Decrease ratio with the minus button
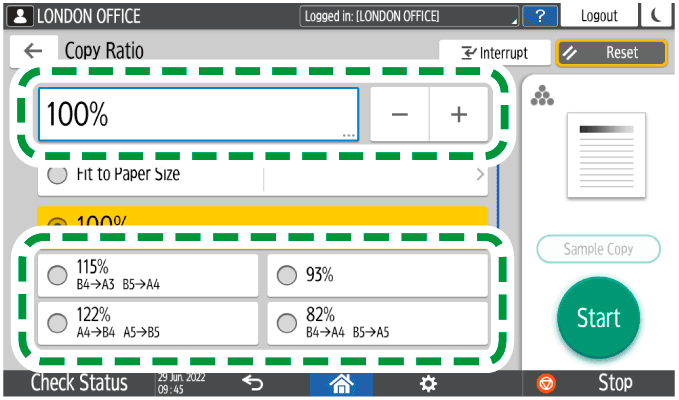This screenshot has width=679, height=400. tap(400, 114)
